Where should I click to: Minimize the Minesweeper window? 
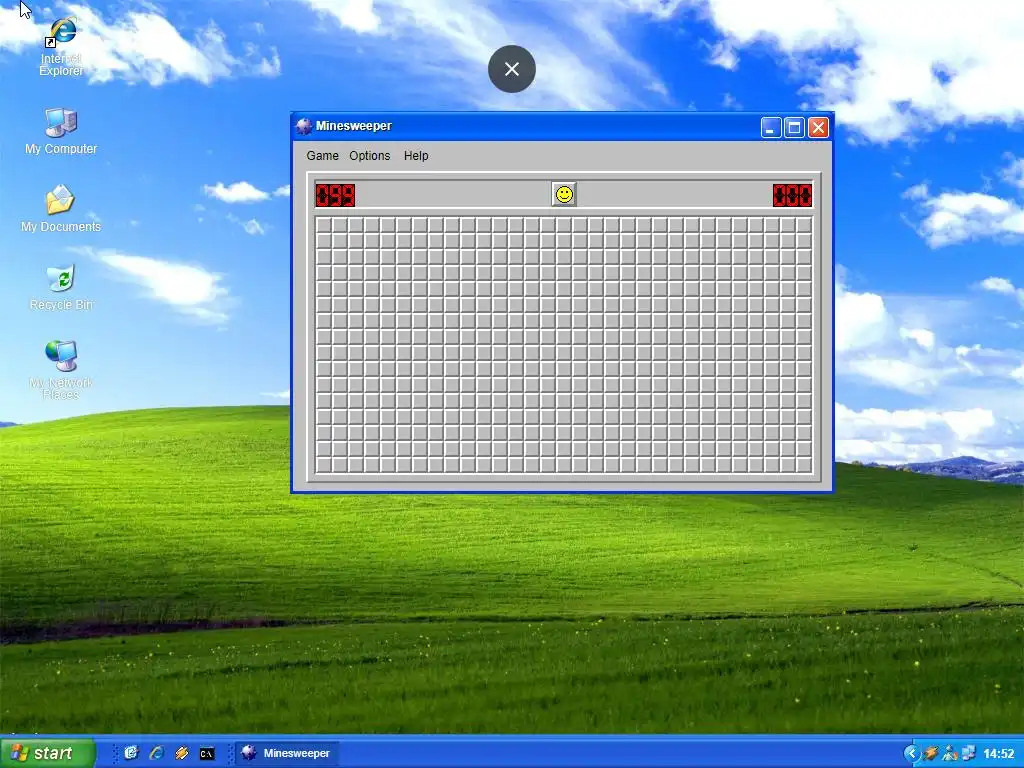pos(771,127)
